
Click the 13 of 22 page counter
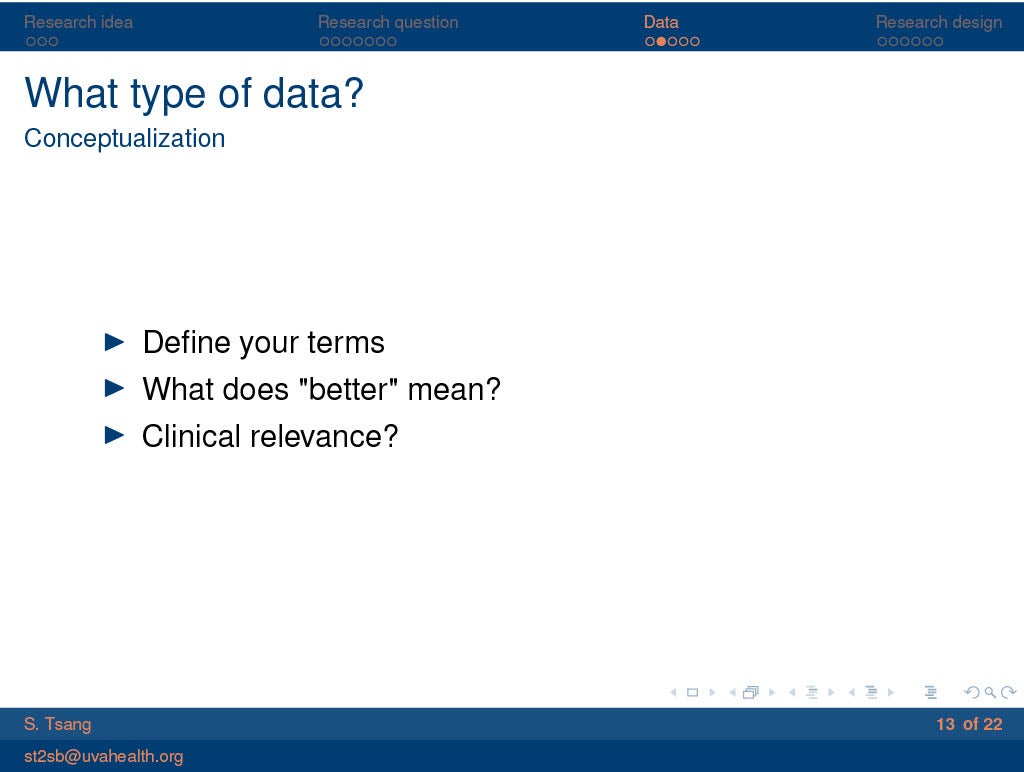point(969,724)
